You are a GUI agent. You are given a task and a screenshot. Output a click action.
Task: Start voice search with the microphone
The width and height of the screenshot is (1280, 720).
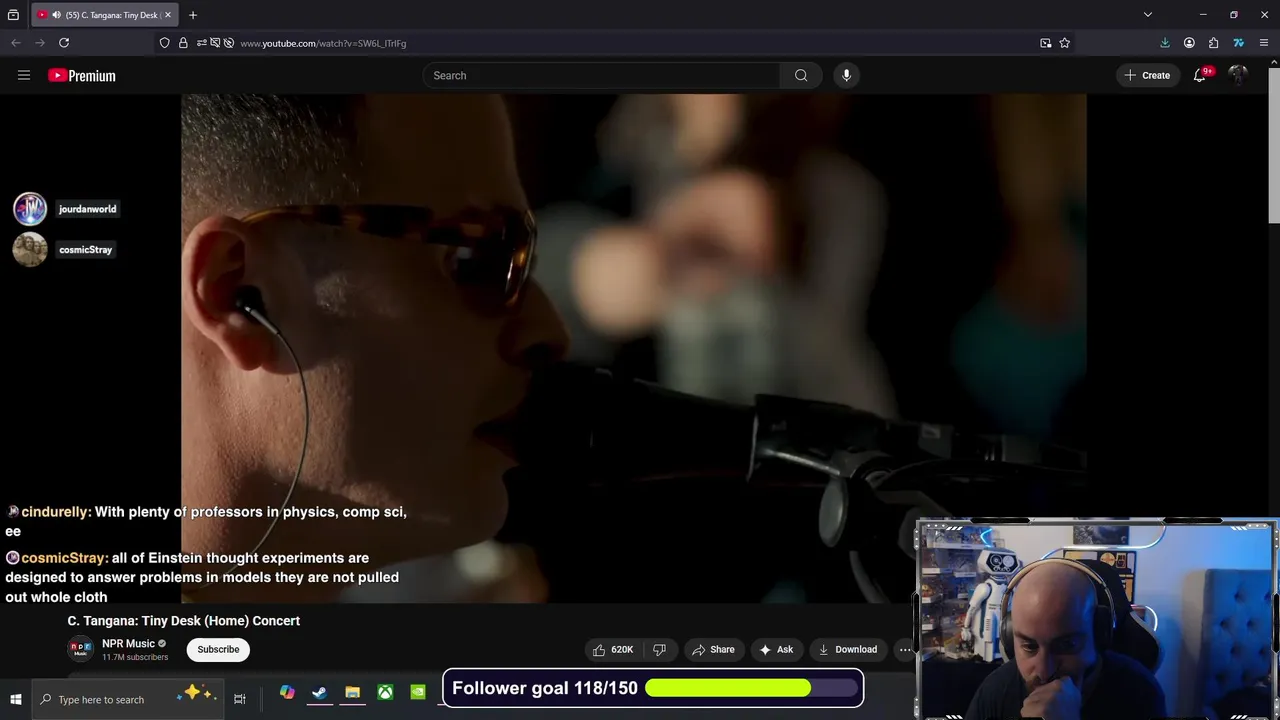(x=846, y=75)
